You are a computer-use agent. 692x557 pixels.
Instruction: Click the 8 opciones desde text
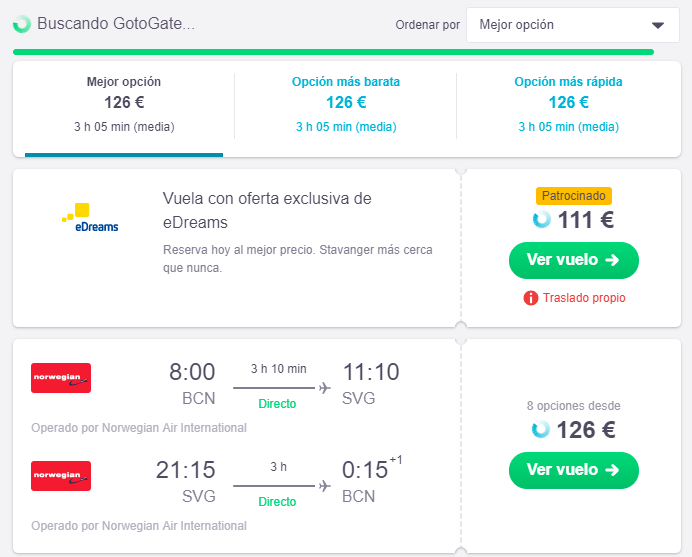click(x=573, y=406)
